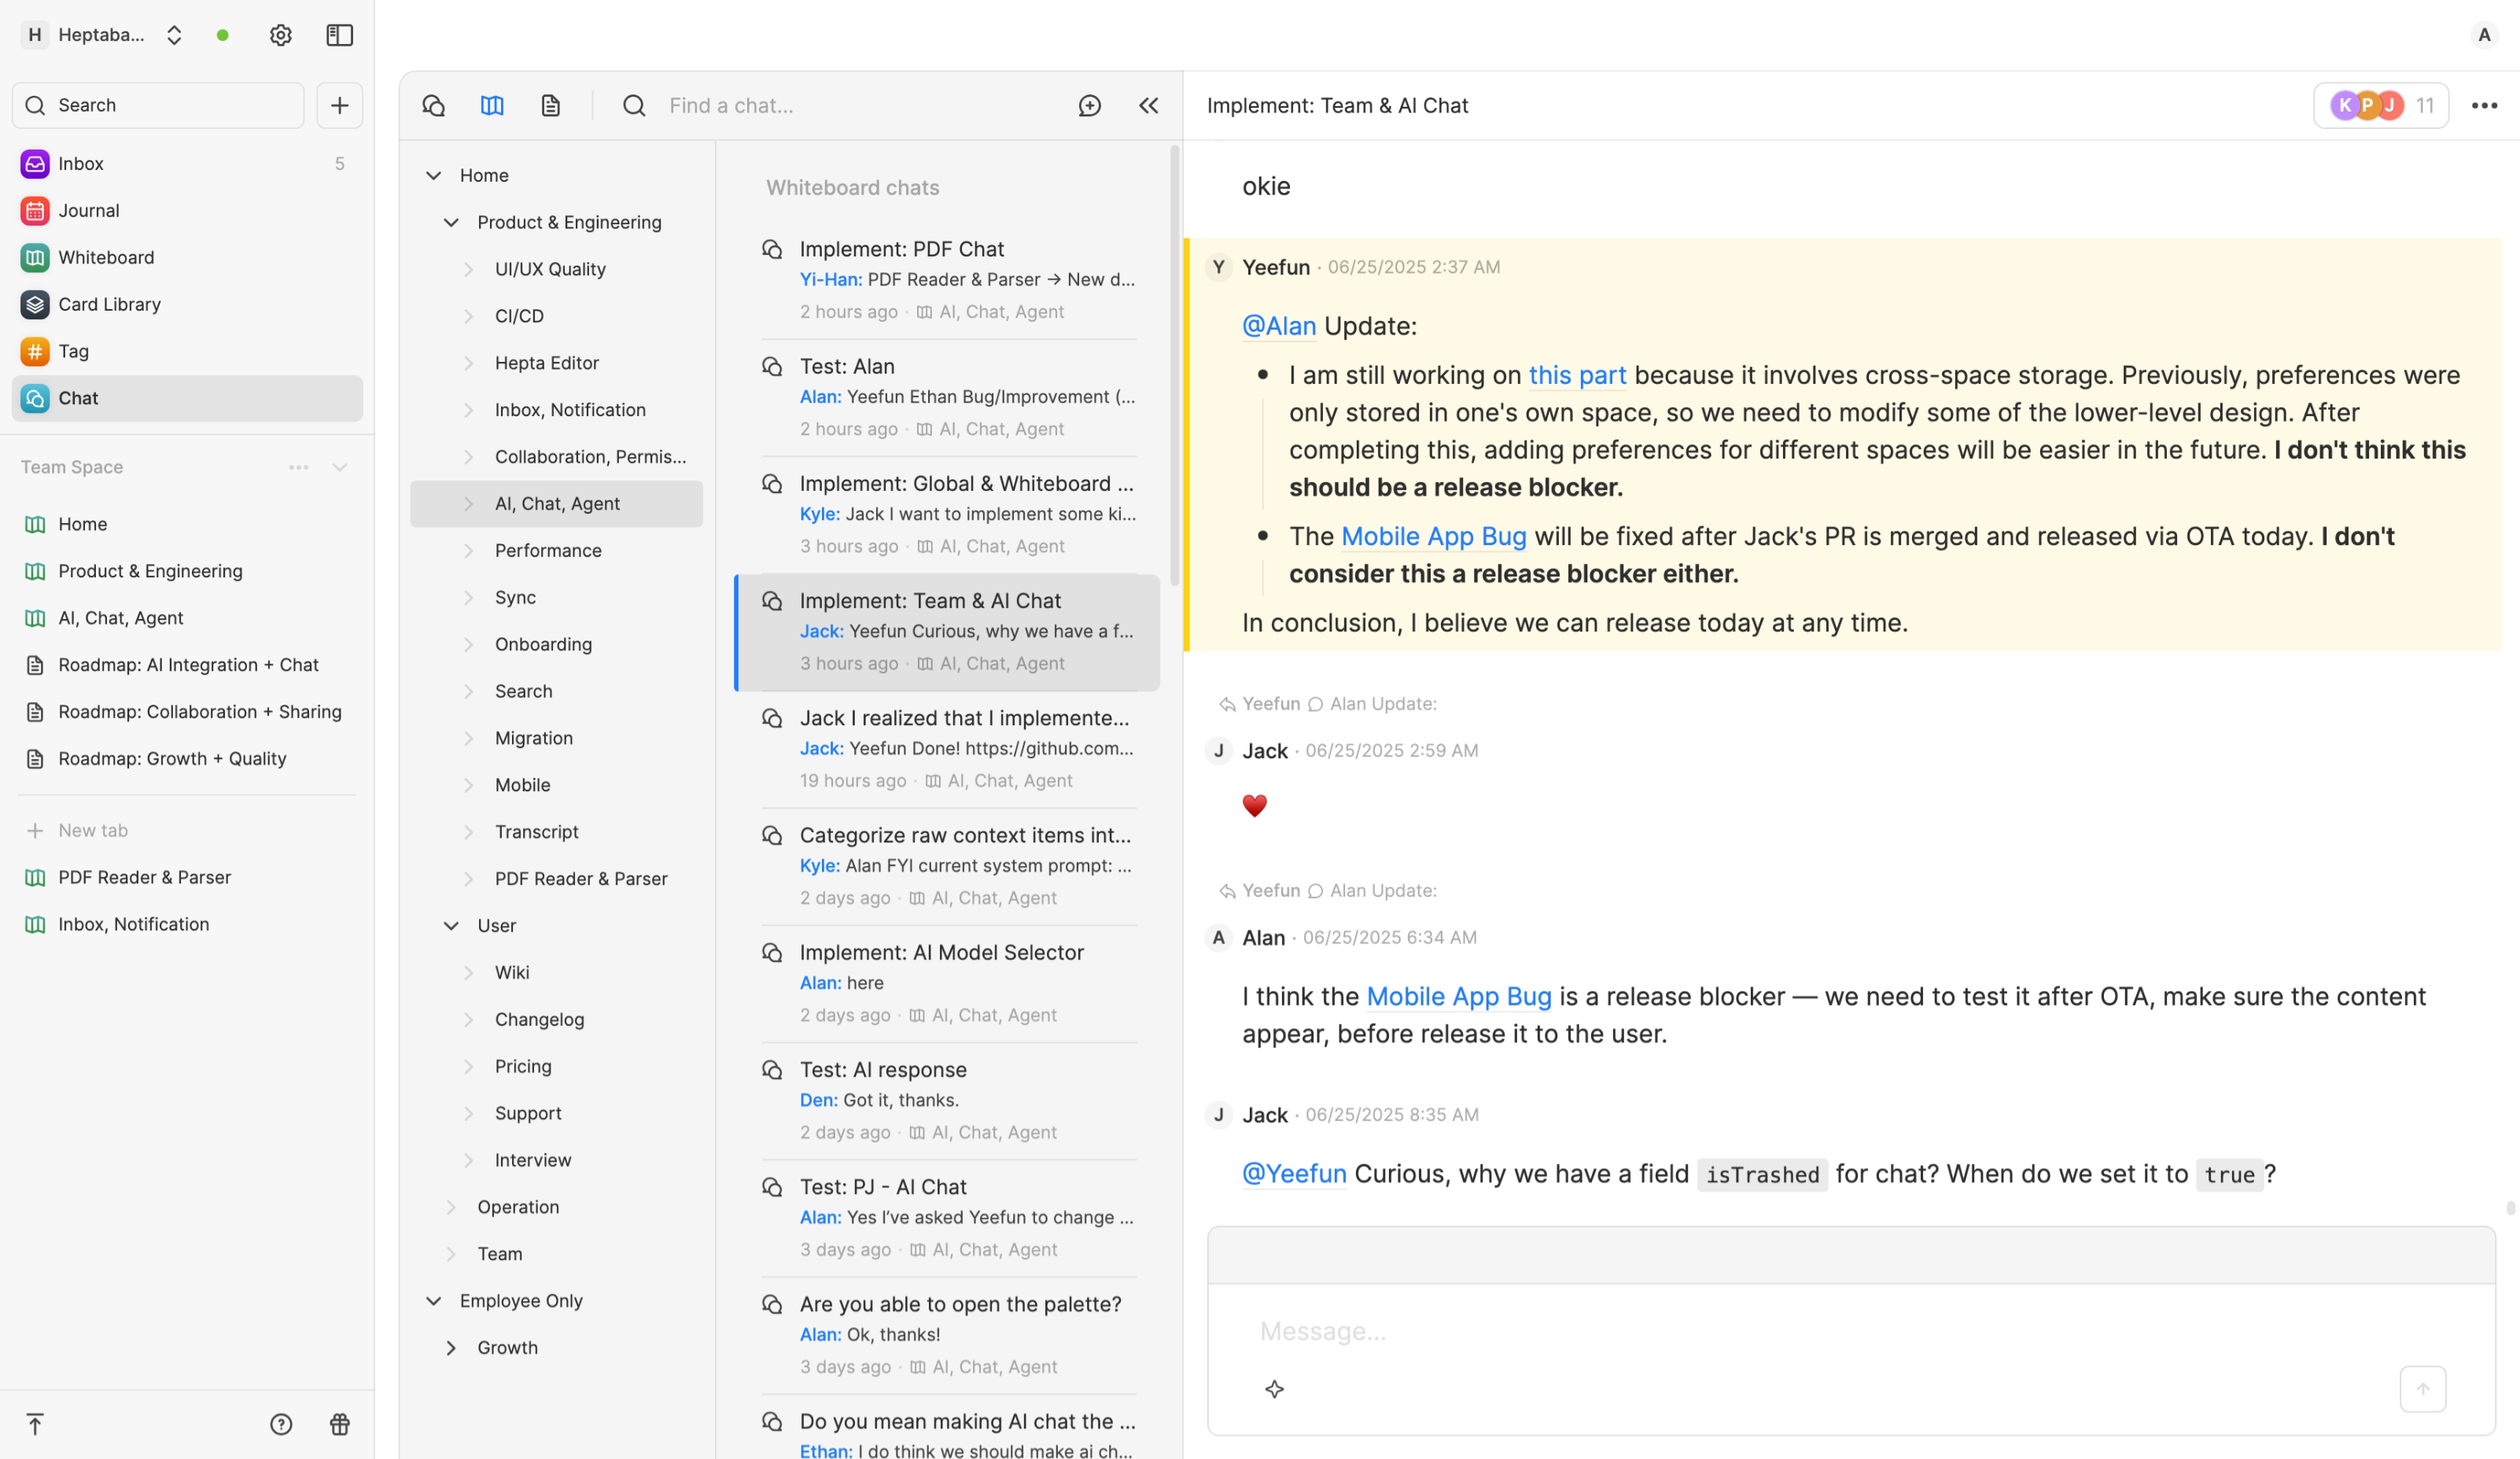Follow the 'this part' link
This screenshot has height=1459, width=2520.
click(1577, 375)
